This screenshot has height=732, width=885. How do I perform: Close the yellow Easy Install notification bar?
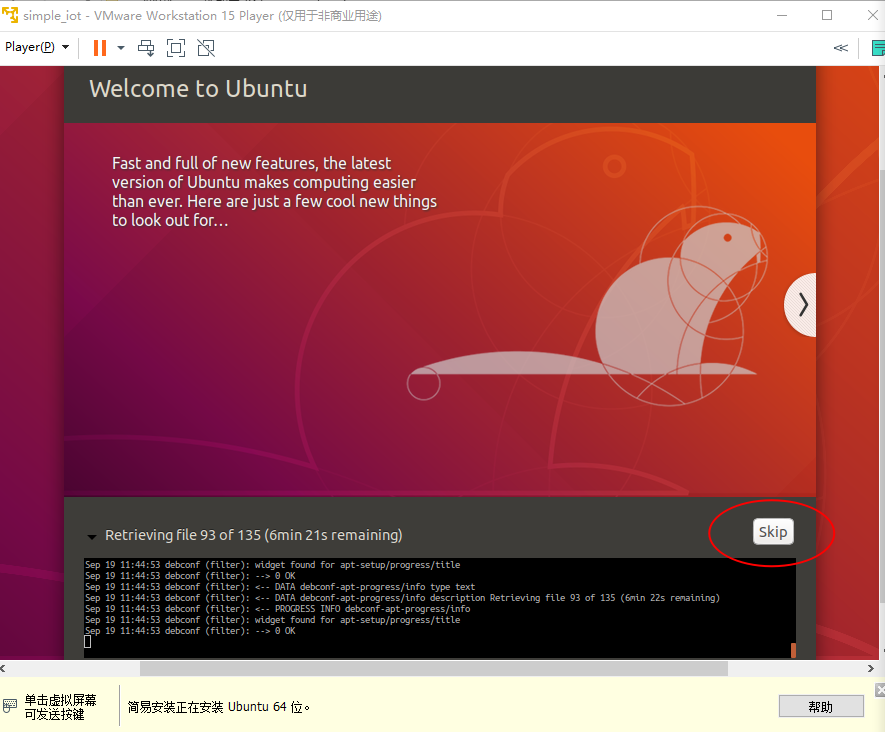[x=880, y=690]
